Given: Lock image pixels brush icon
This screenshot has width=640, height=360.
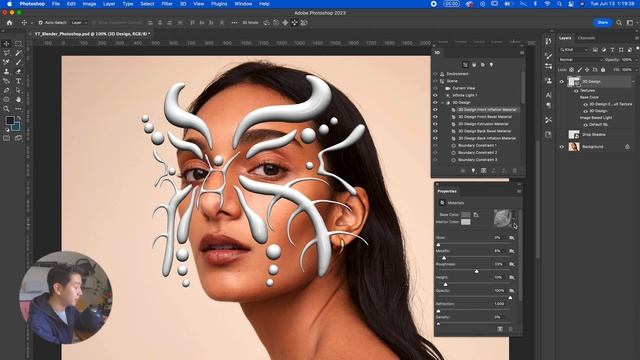Looking at the screenshot, I should 580,70.
